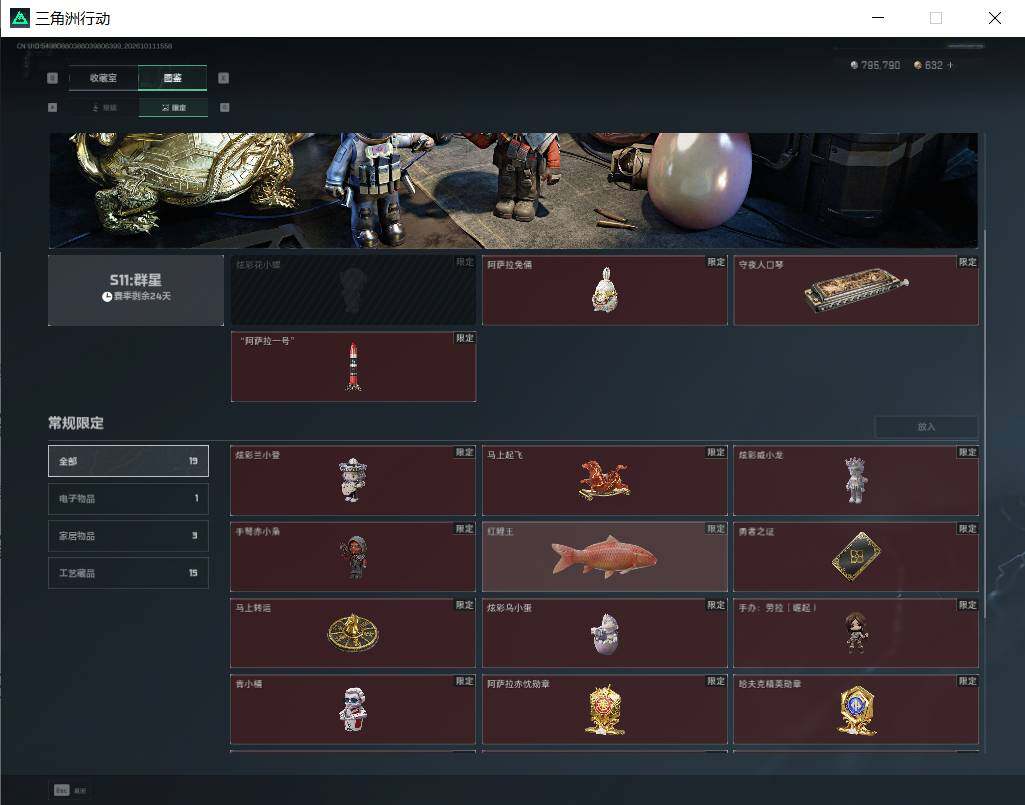Click the next-tab key icon beside 图鉴
1025x805 pixels.
tap(223, 78)
